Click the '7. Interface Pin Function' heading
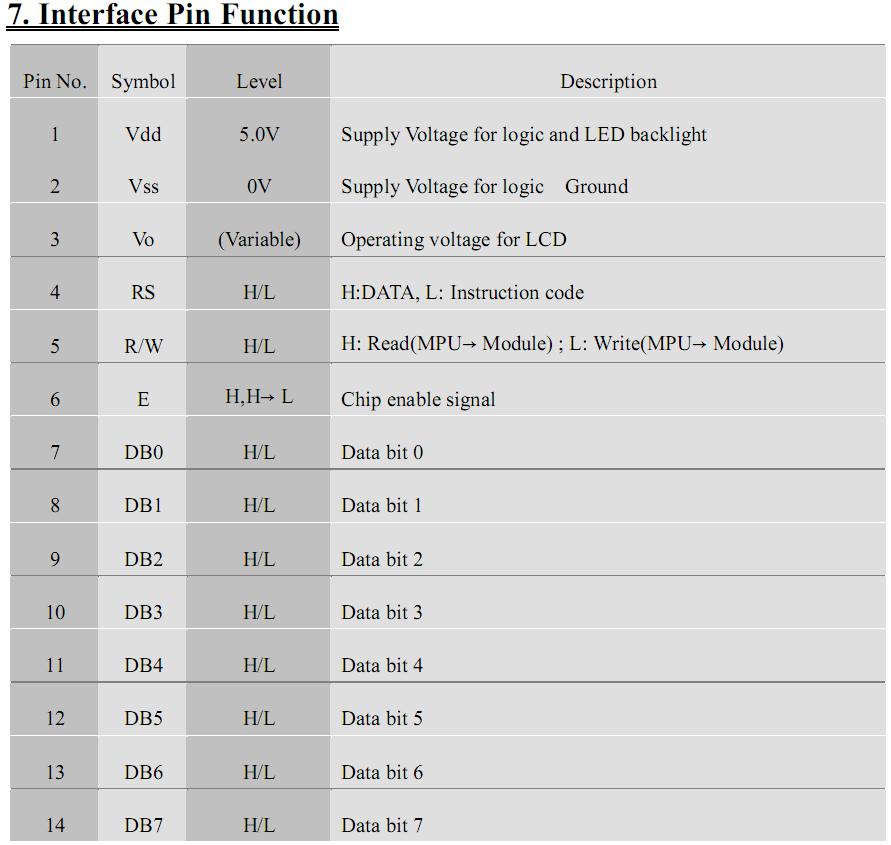This screenshot has height=845, width=891. [x=172, y=14]
